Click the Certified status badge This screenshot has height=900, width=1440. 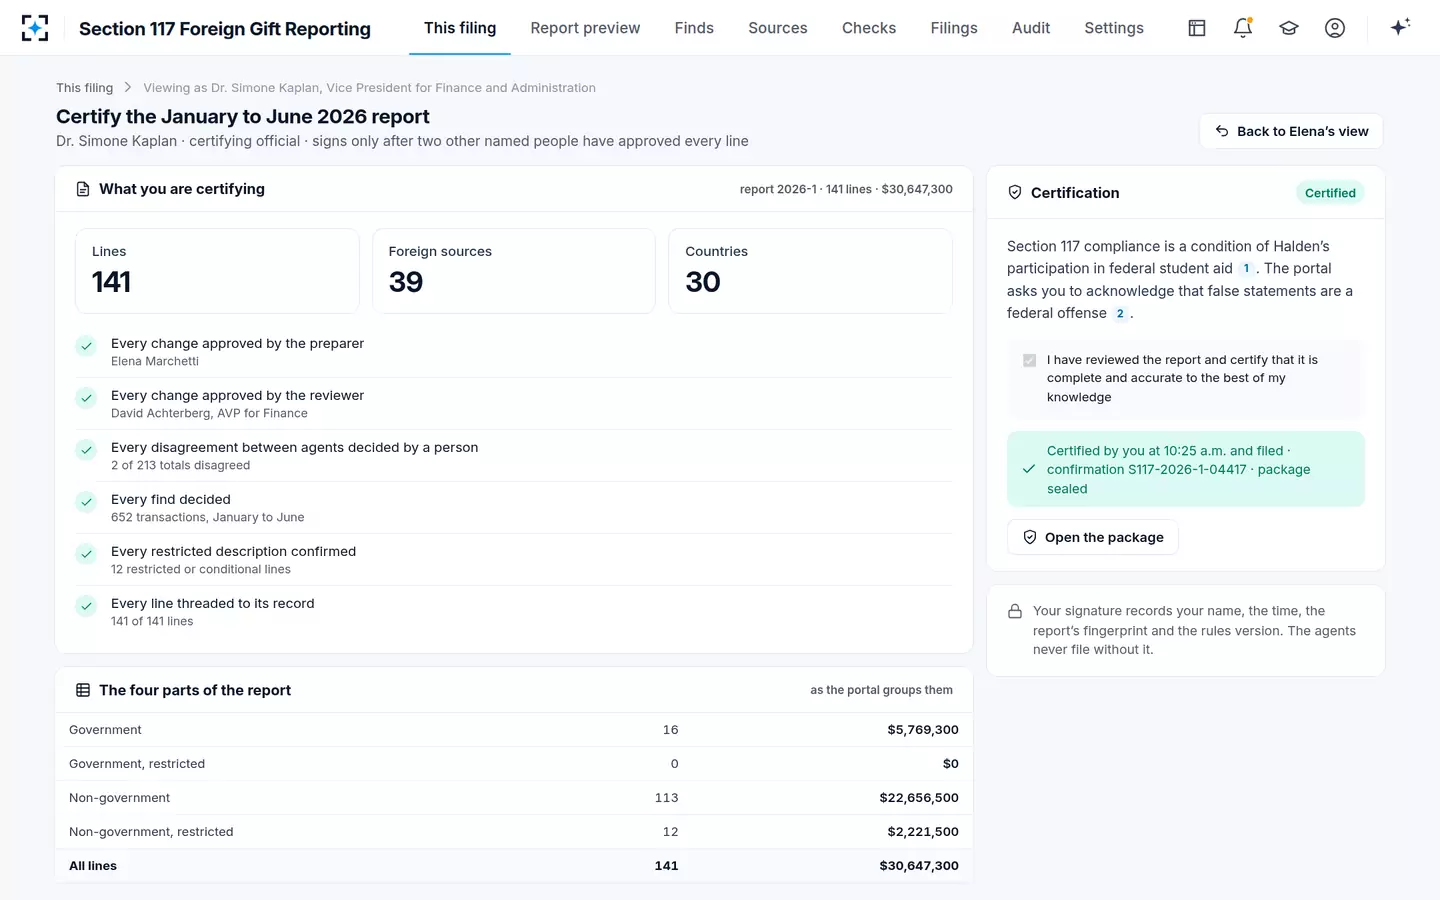[x=1330, y=193]
